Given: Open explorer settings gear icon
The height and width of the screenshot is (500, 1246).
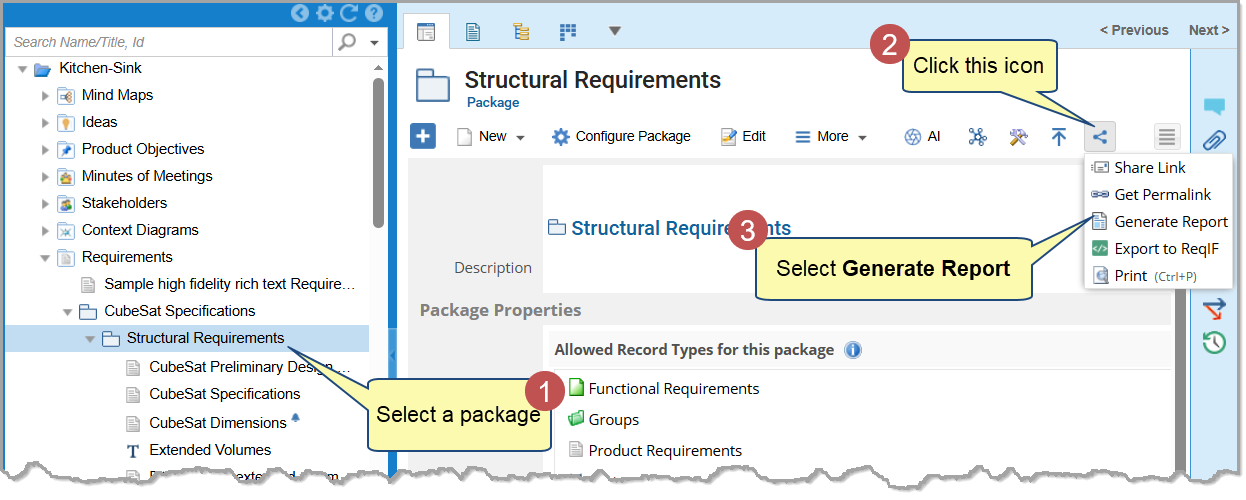Looking at the screenshot, I should [325, 13].
